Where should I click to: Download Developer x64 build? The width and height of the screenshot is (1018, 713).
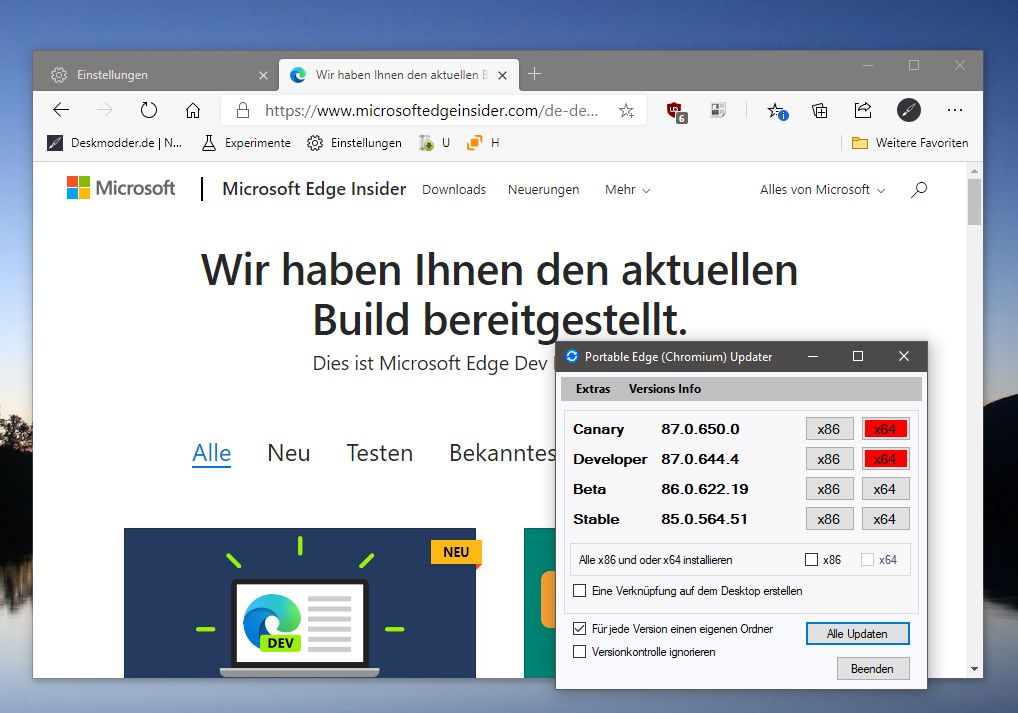(x=885, y=459)
